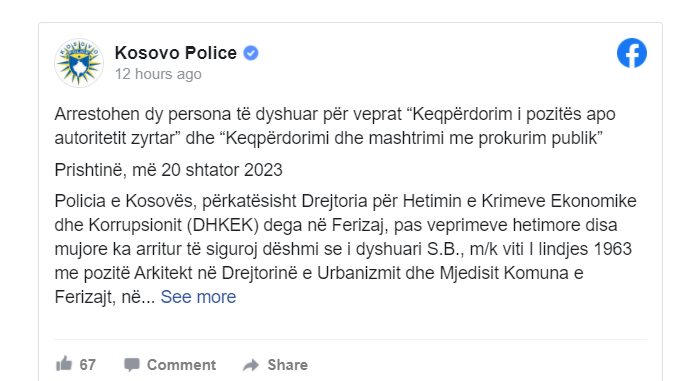Click the Kosovo Police page name

point(175,53)
